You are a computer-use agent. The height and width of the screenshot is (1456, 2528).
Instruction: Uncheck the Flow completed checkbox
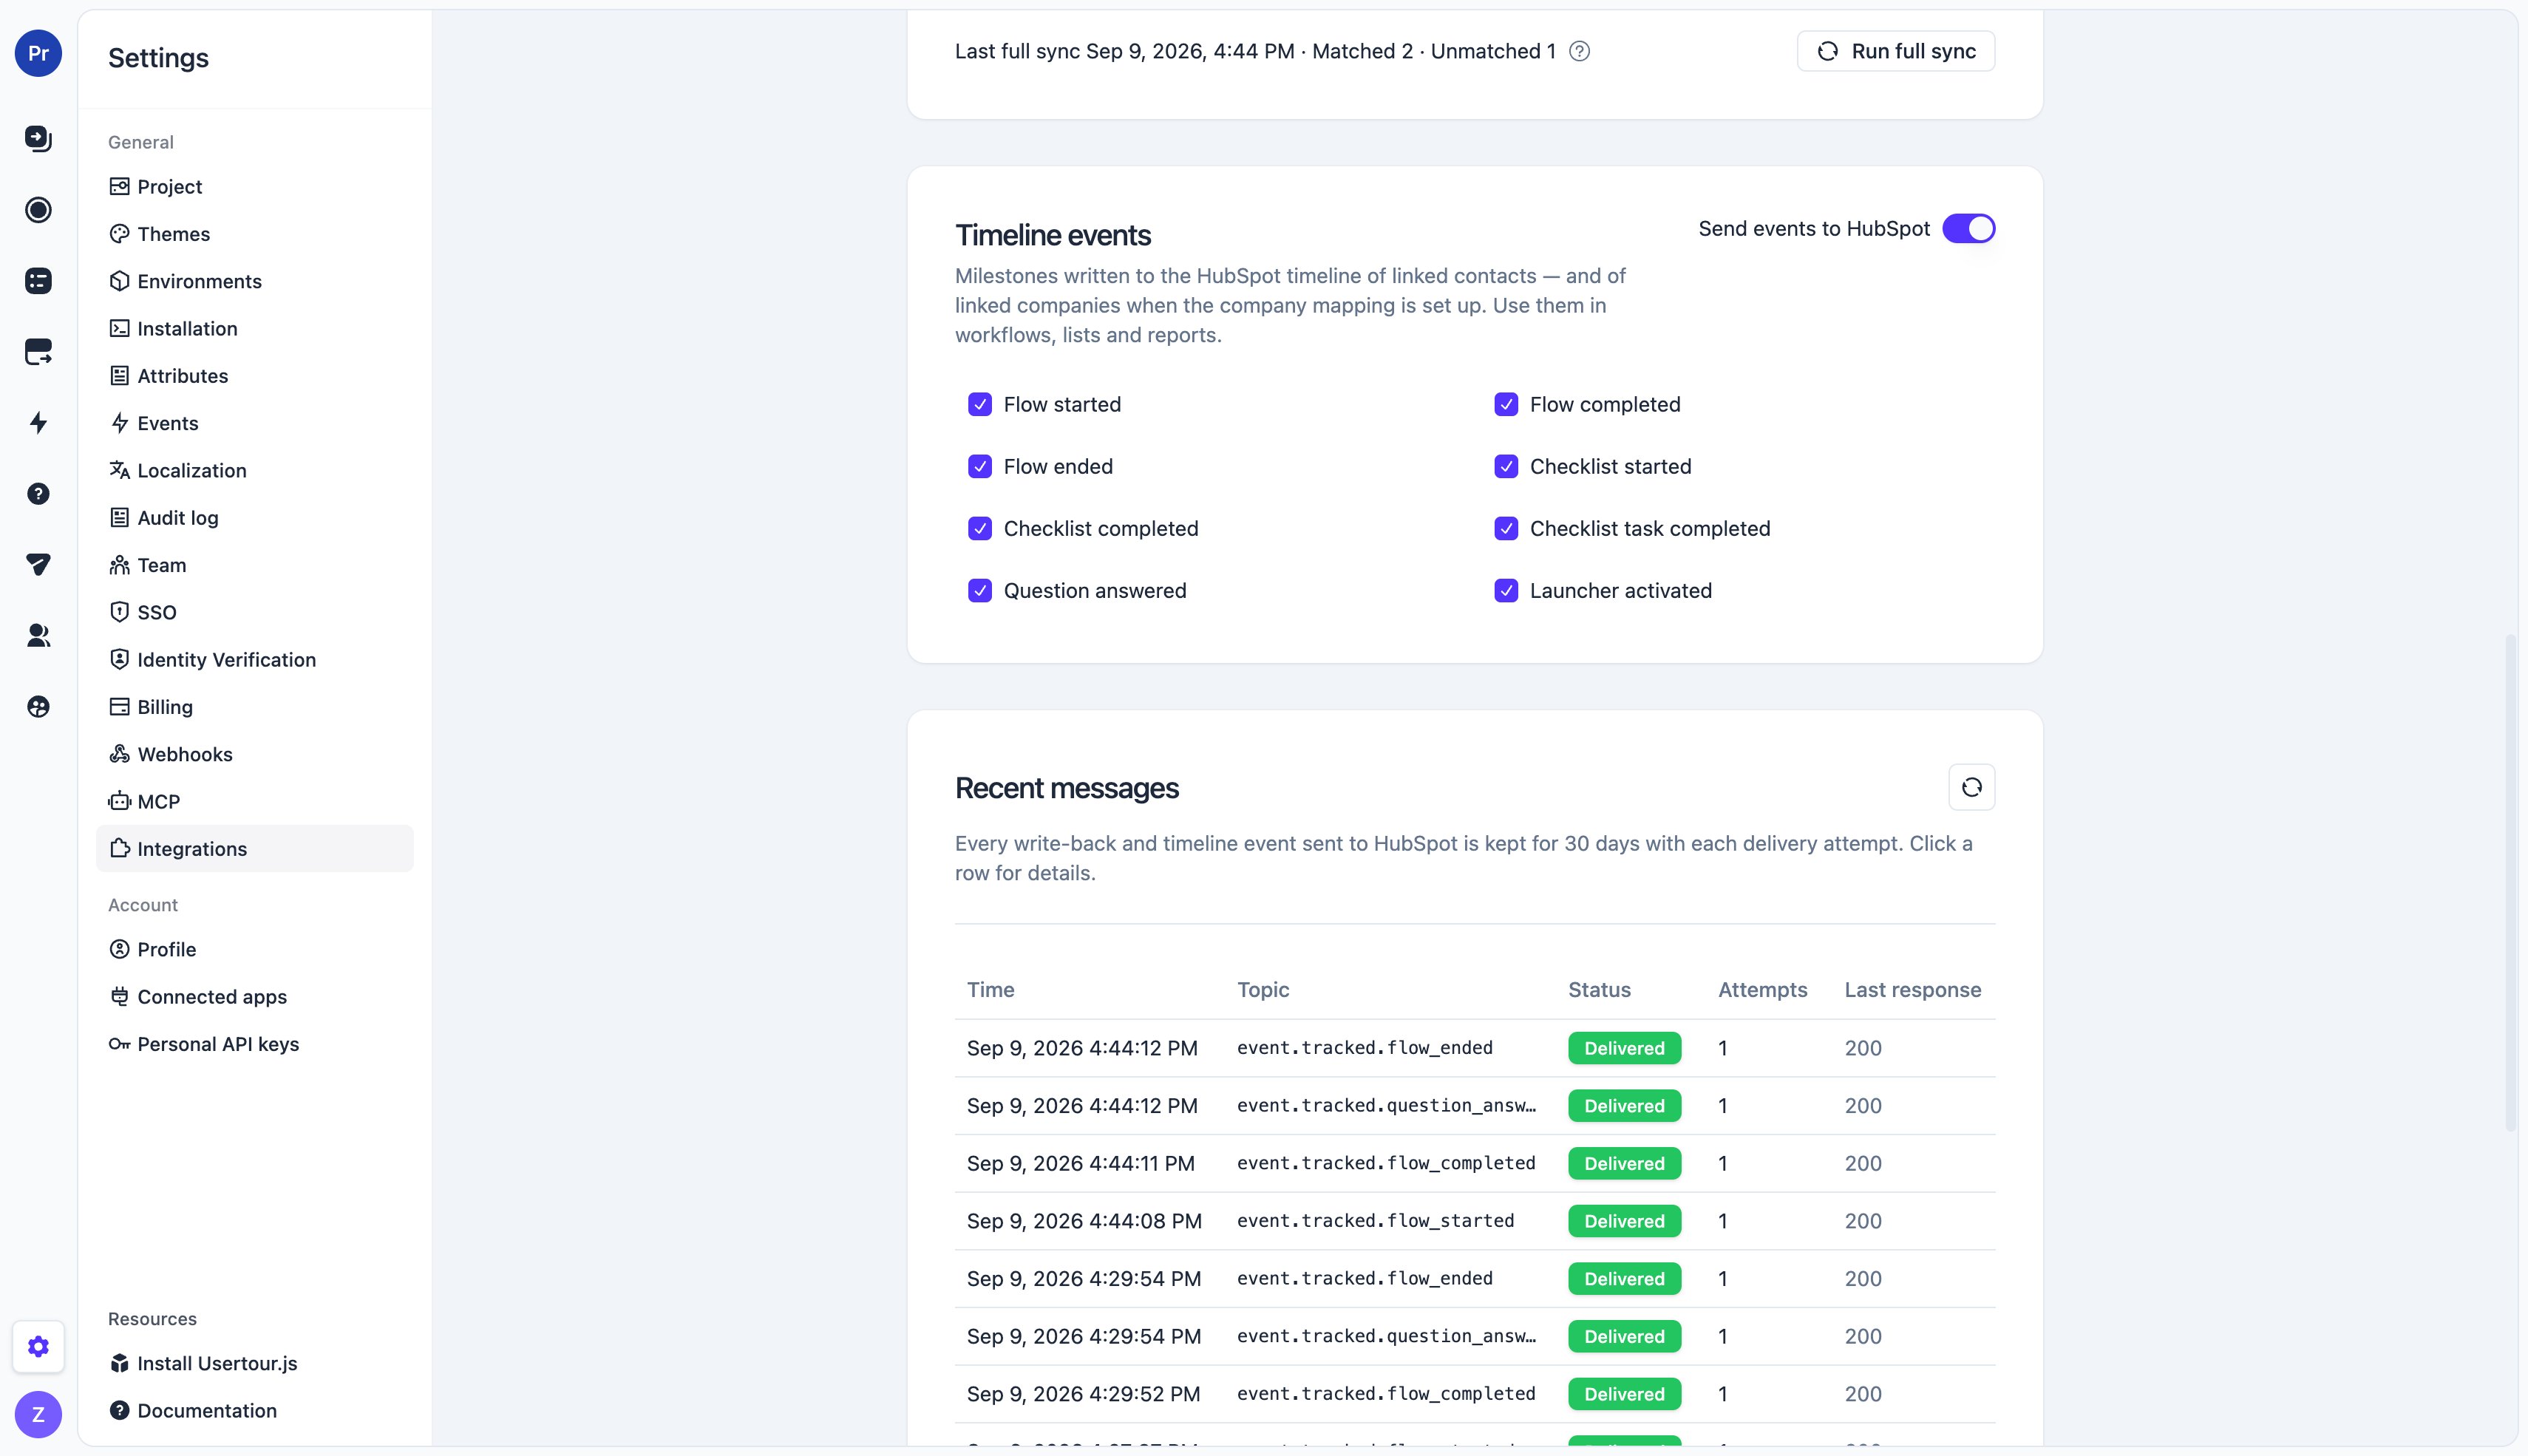click(1505, 405)
